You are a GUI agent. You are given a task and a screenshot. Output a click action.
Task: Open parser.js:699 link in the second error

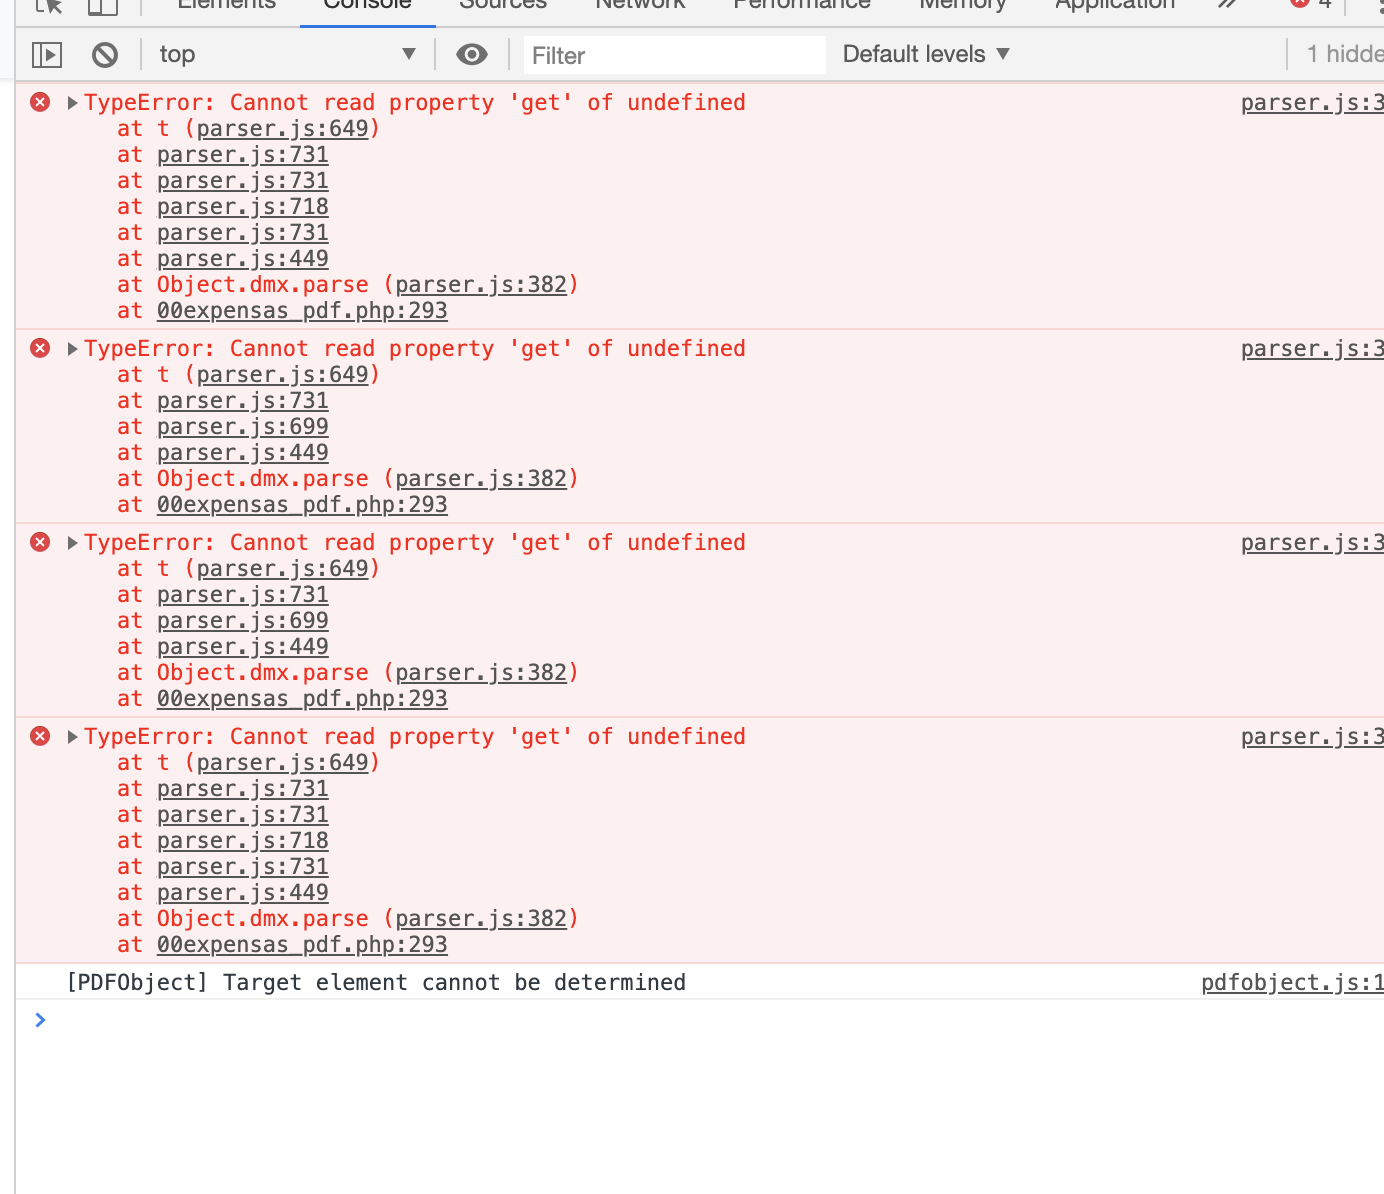pos(243,427)
